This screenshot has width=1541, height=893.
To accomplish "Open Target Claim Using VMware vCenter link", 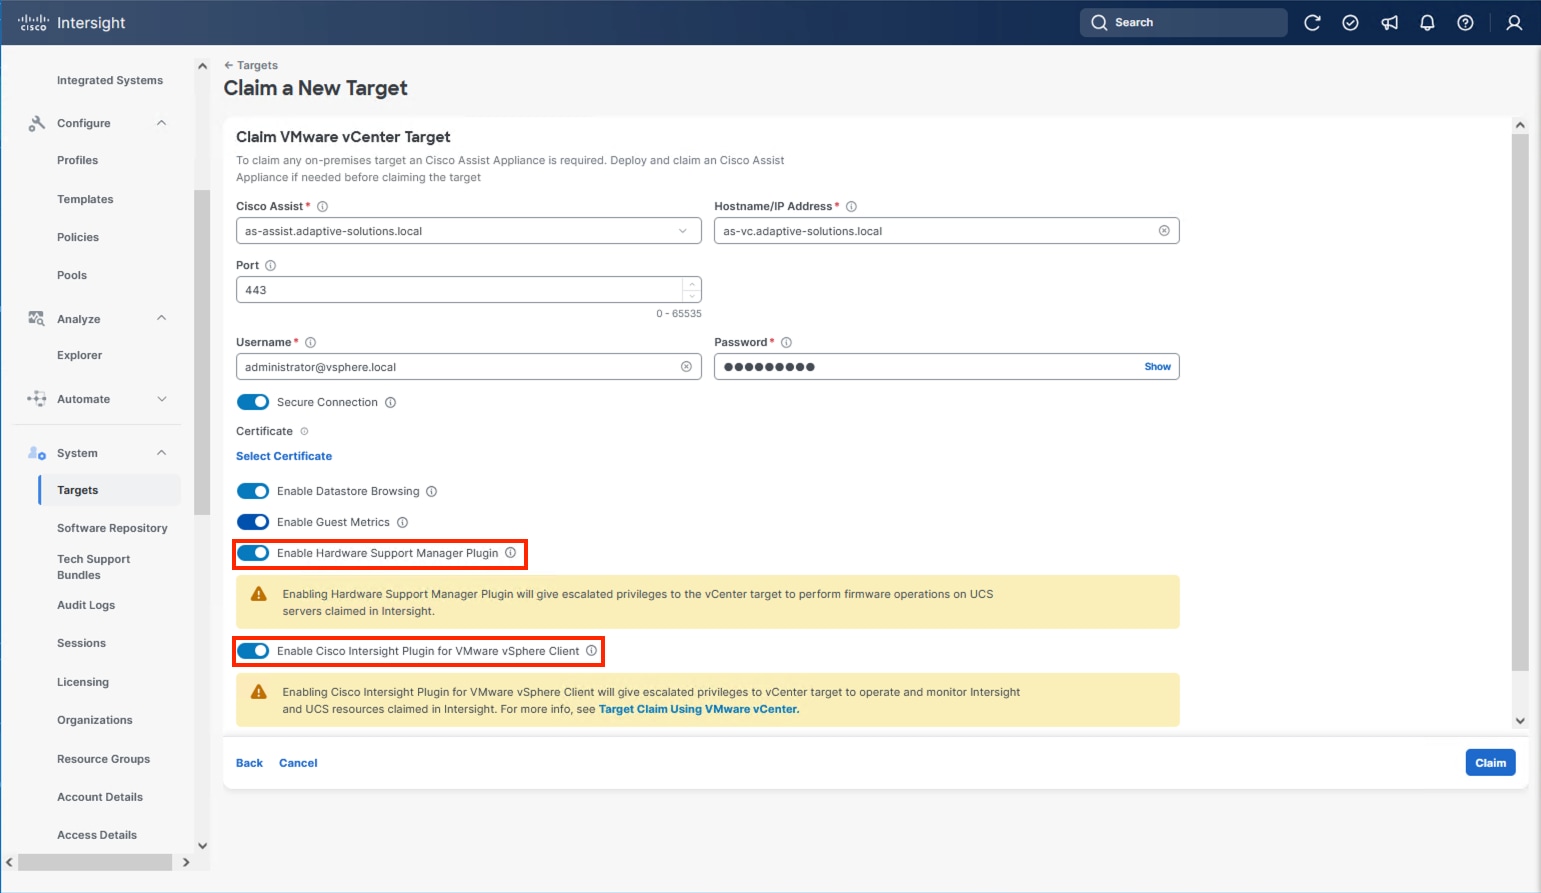I will pos(698,709).
